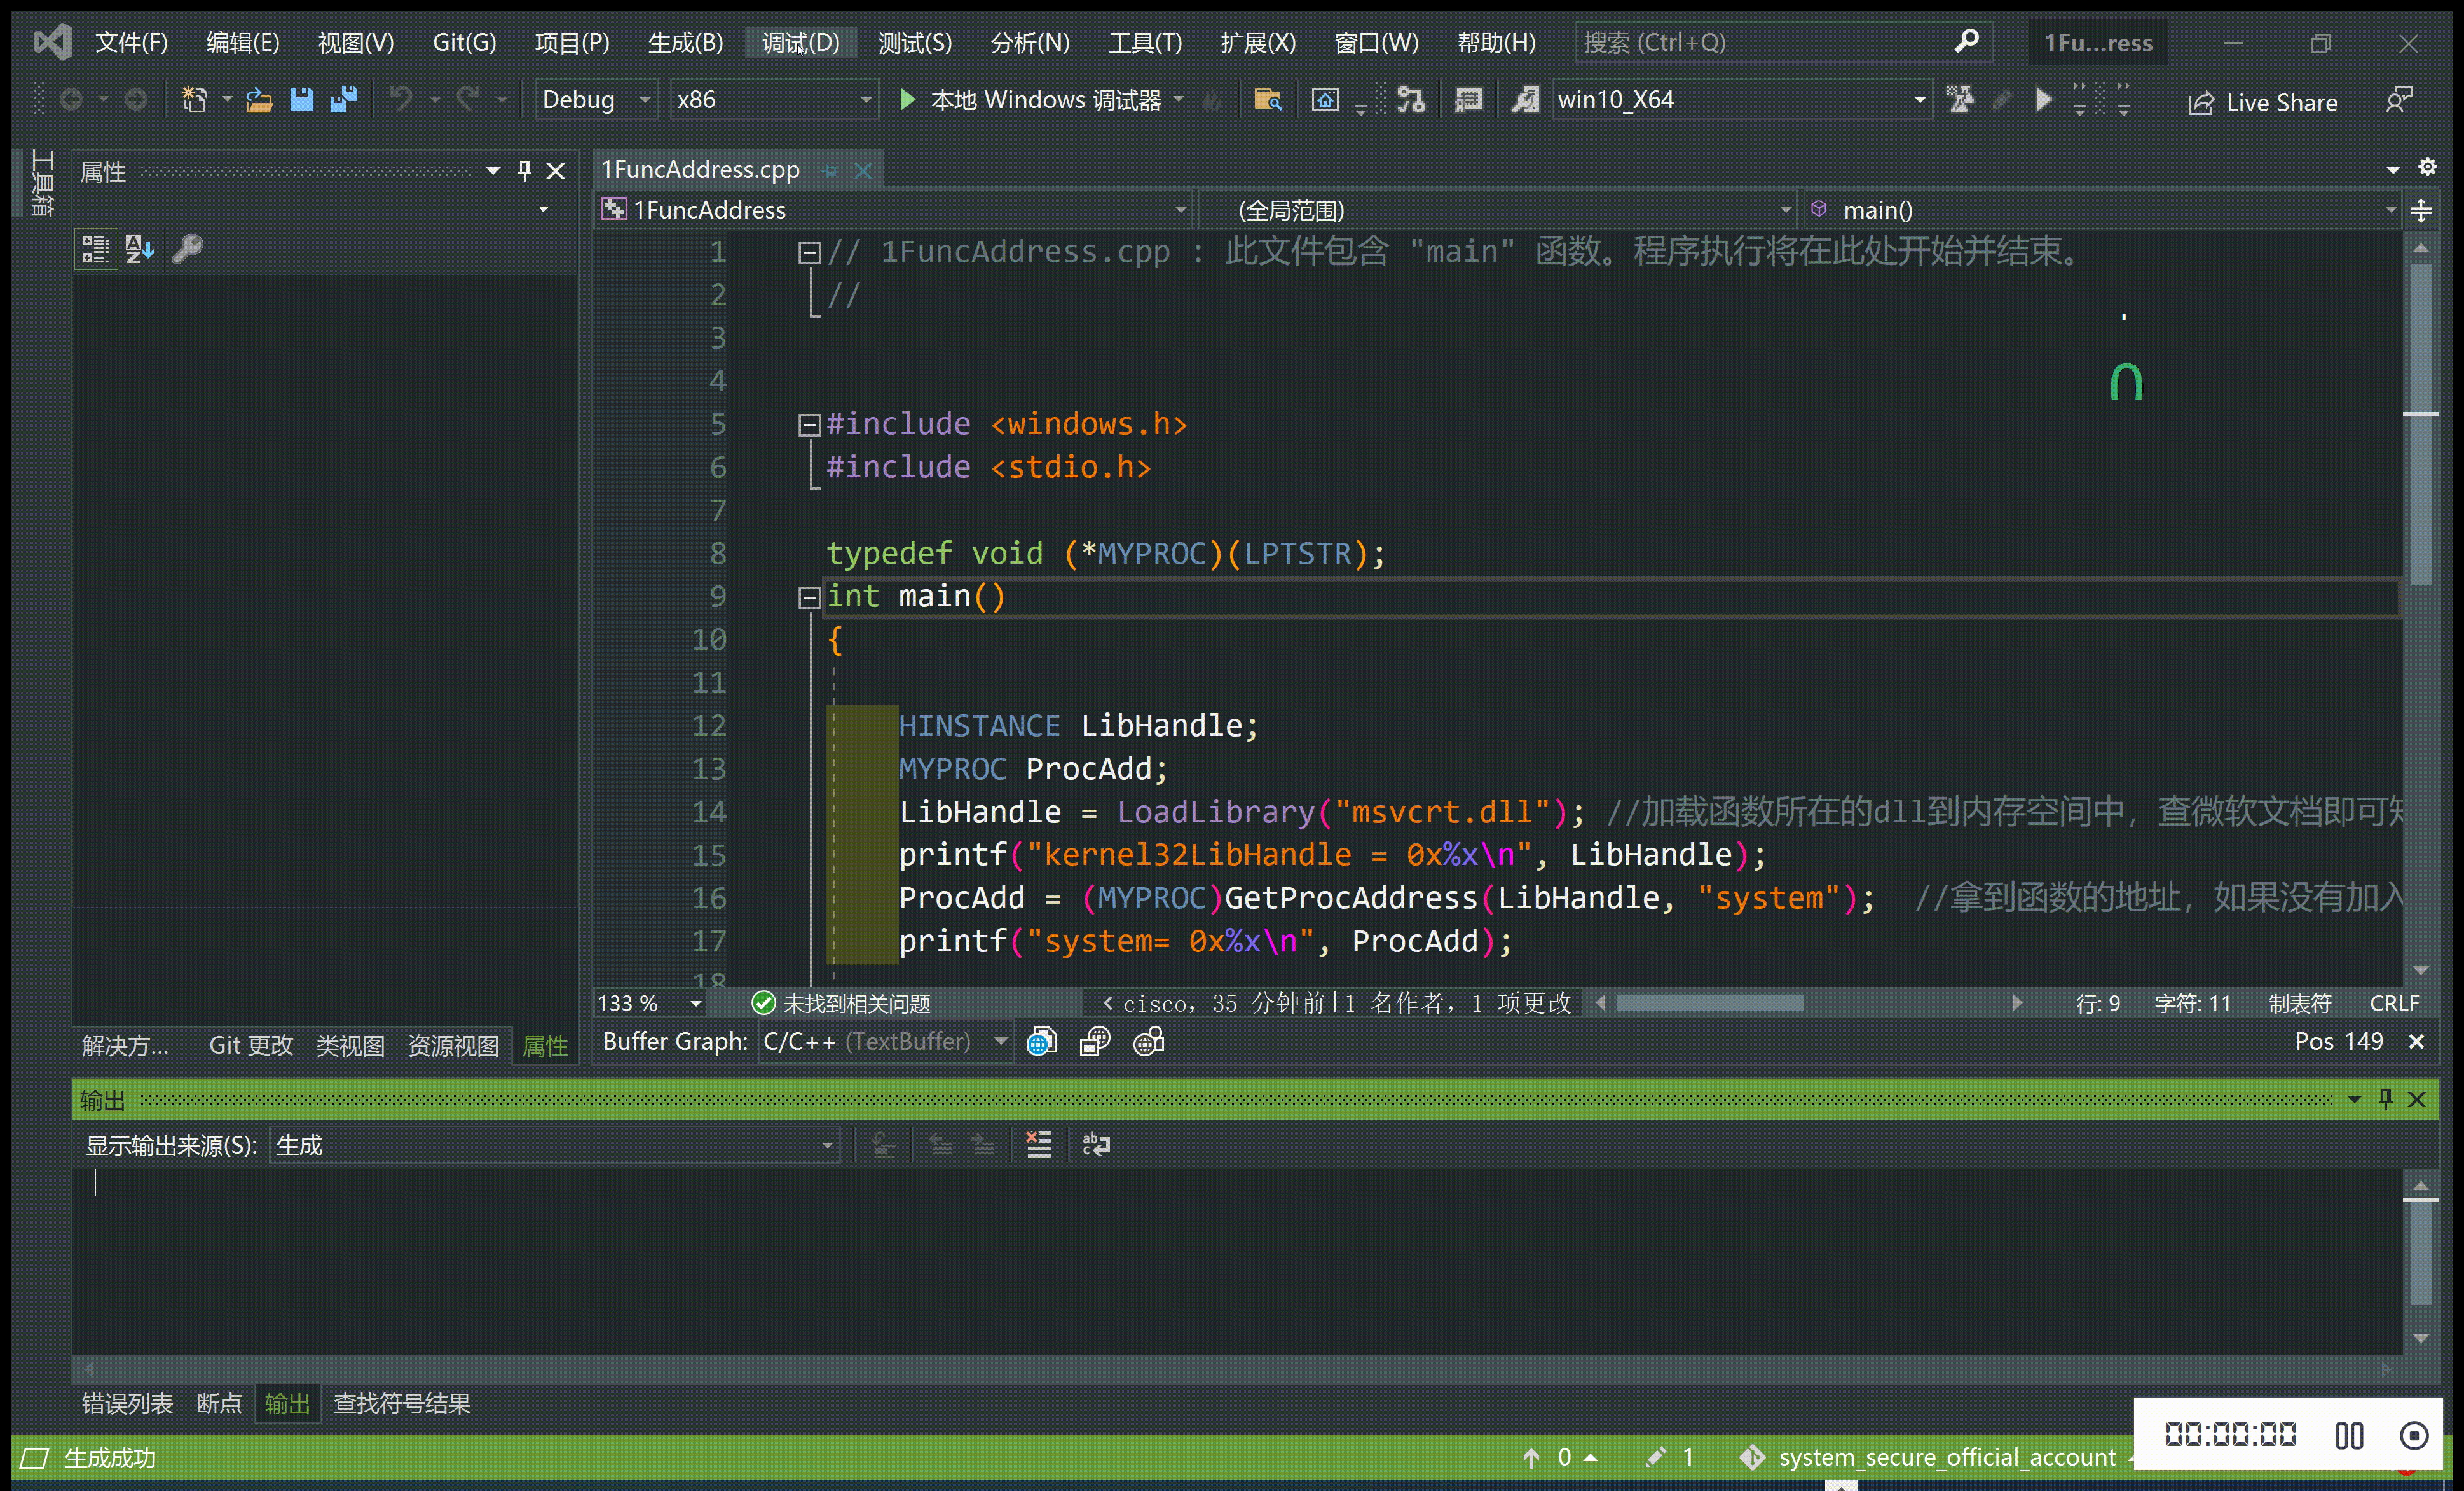Viewport: 2464px width, 1491px height.
Task: Click the editor settings gear icon
Action: tap(2427, 167)
